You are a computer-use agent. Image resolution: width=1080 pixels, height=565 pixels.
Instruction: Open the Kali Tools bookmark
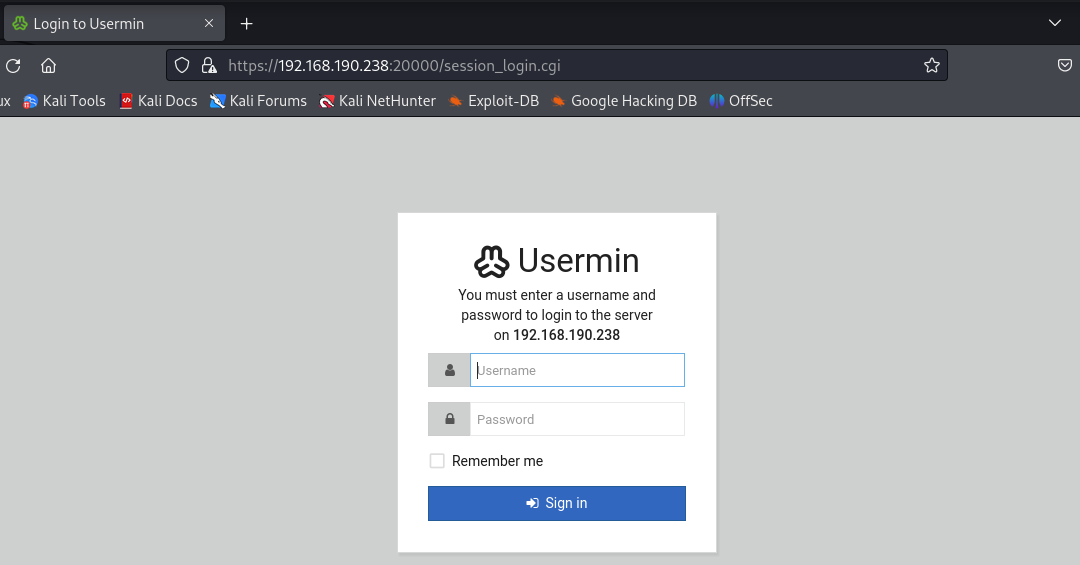coord(64,101)
